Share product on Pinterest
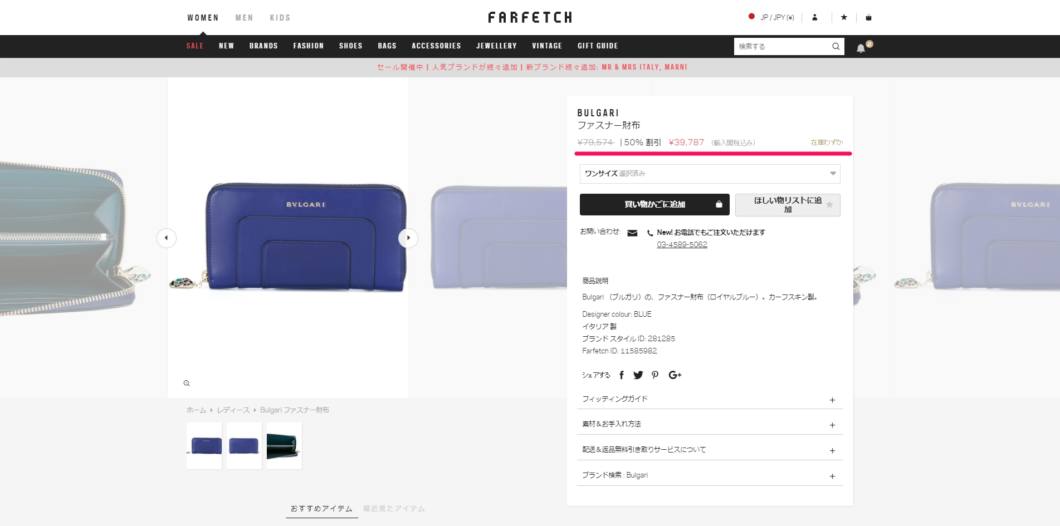 tap(655, 375)
